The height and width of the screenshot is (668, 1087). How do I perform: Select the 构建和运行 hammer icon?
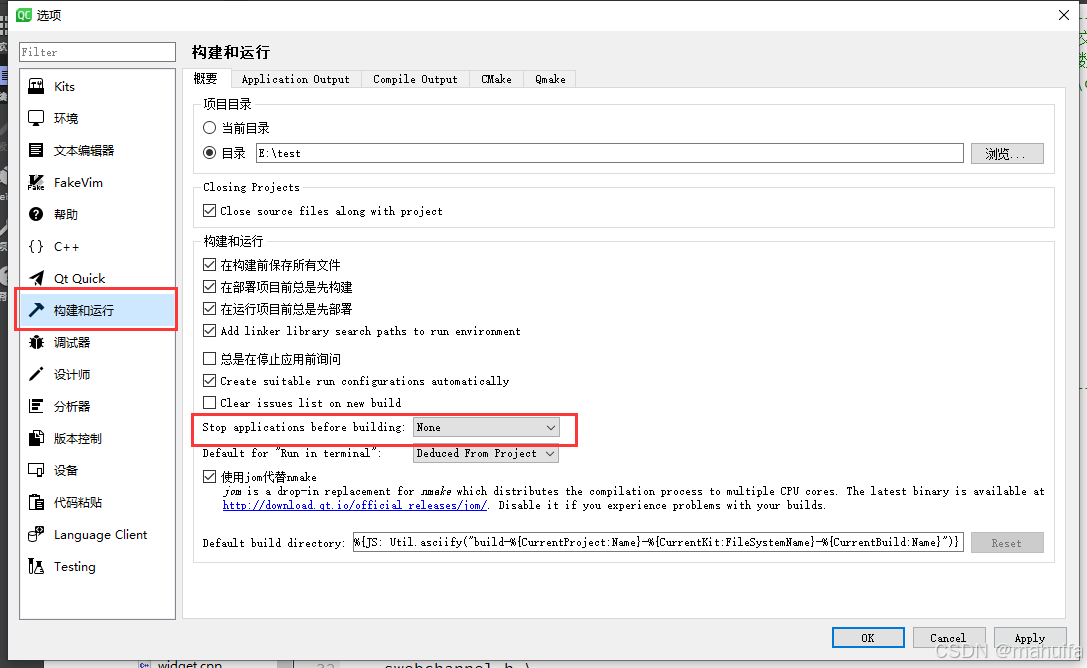coord(36,310)
